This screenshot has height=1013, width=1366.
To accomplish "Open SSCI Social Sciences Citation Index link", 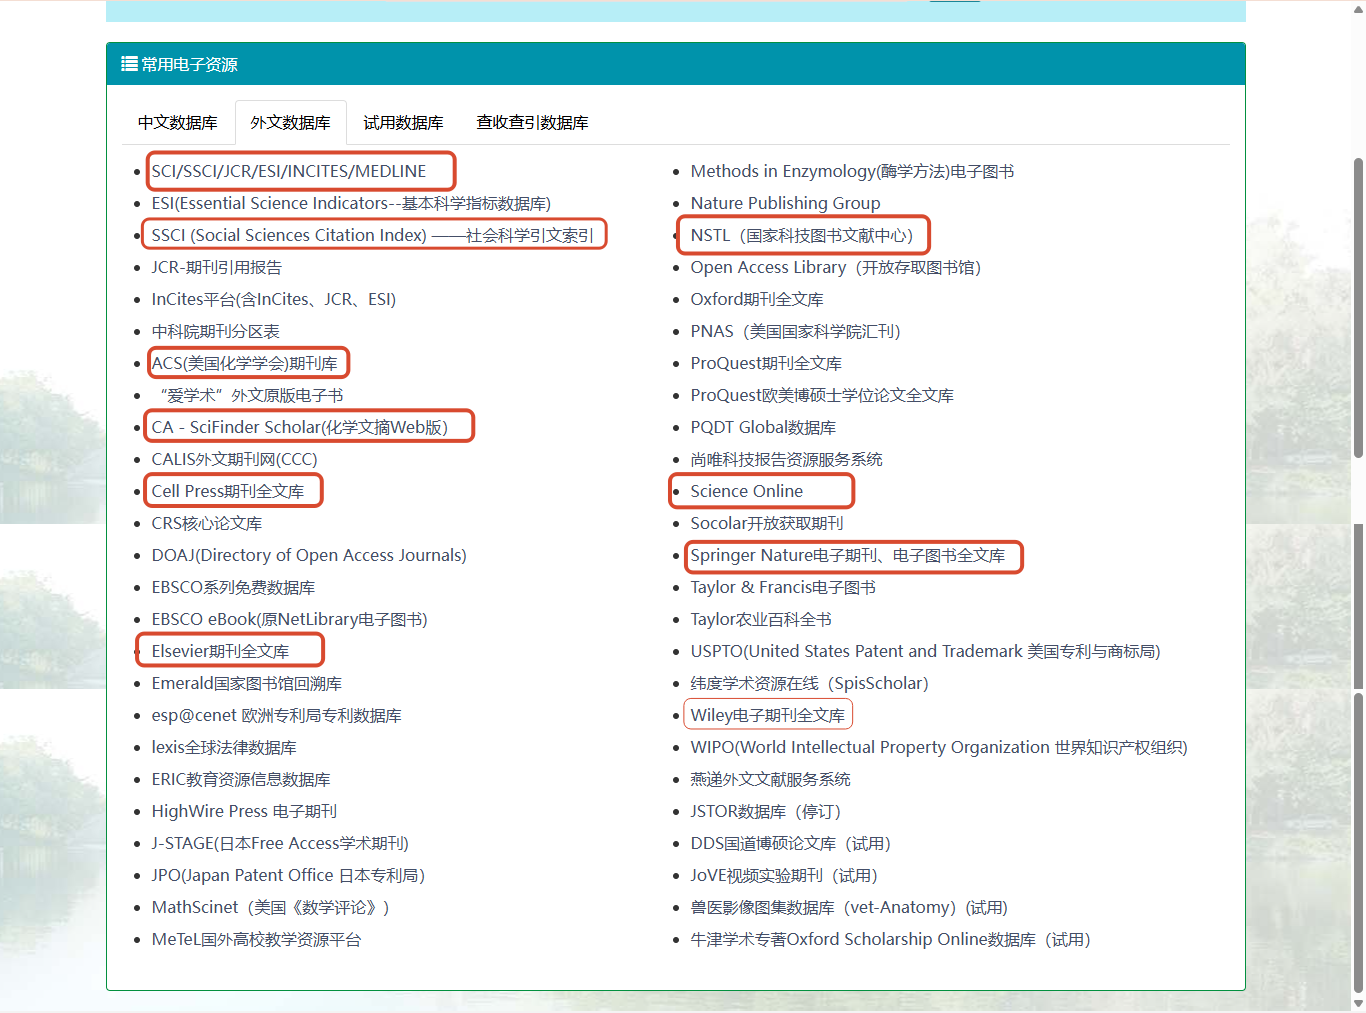I will pos(372,235).
